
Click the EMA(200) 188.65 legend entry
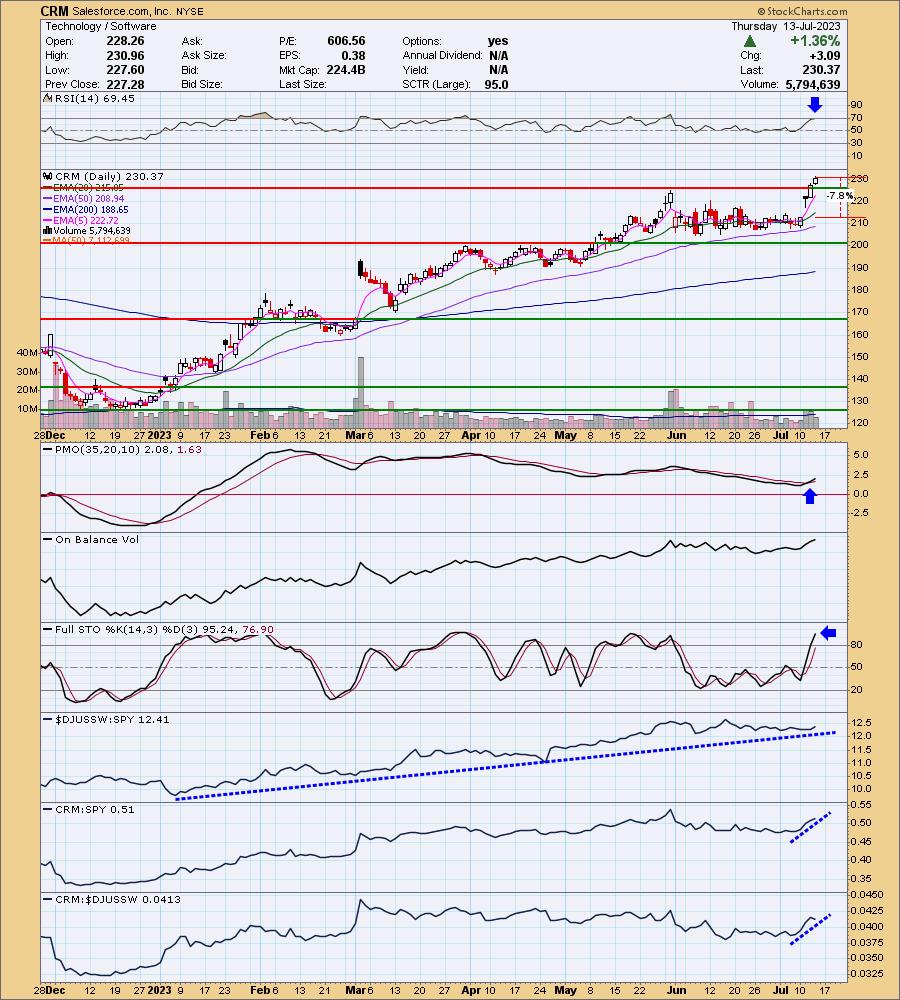tap(91, 209)
